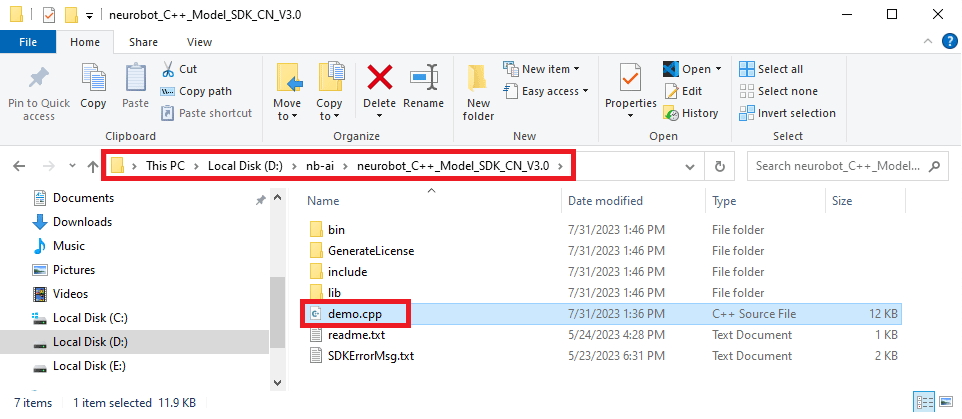Click the Rename ribbon button
The height and width of the screenshot is (419, 962).
click(423, 88)
